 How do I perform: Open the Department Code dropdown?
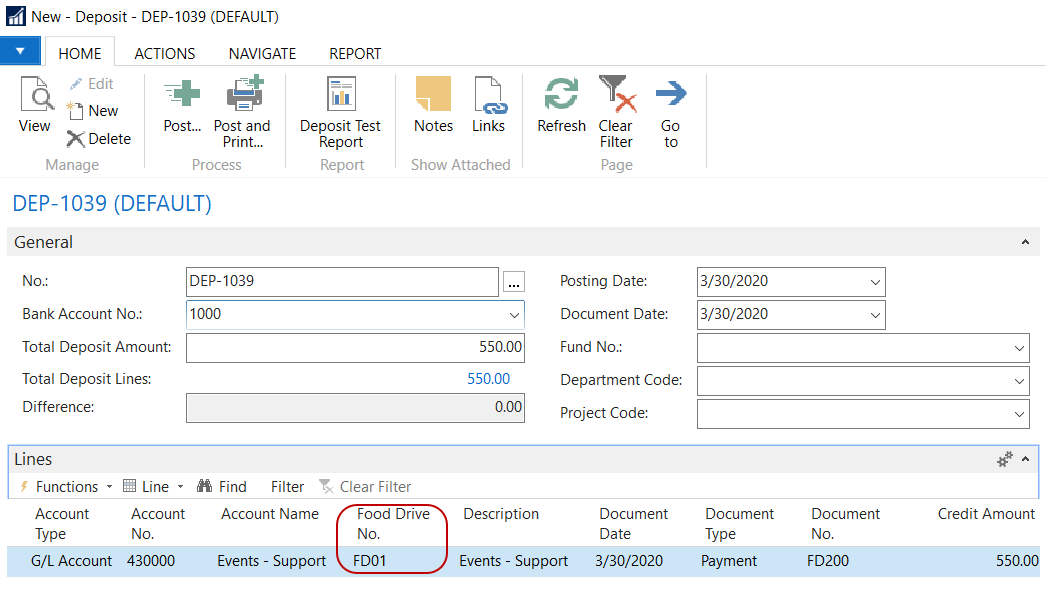1019,381
